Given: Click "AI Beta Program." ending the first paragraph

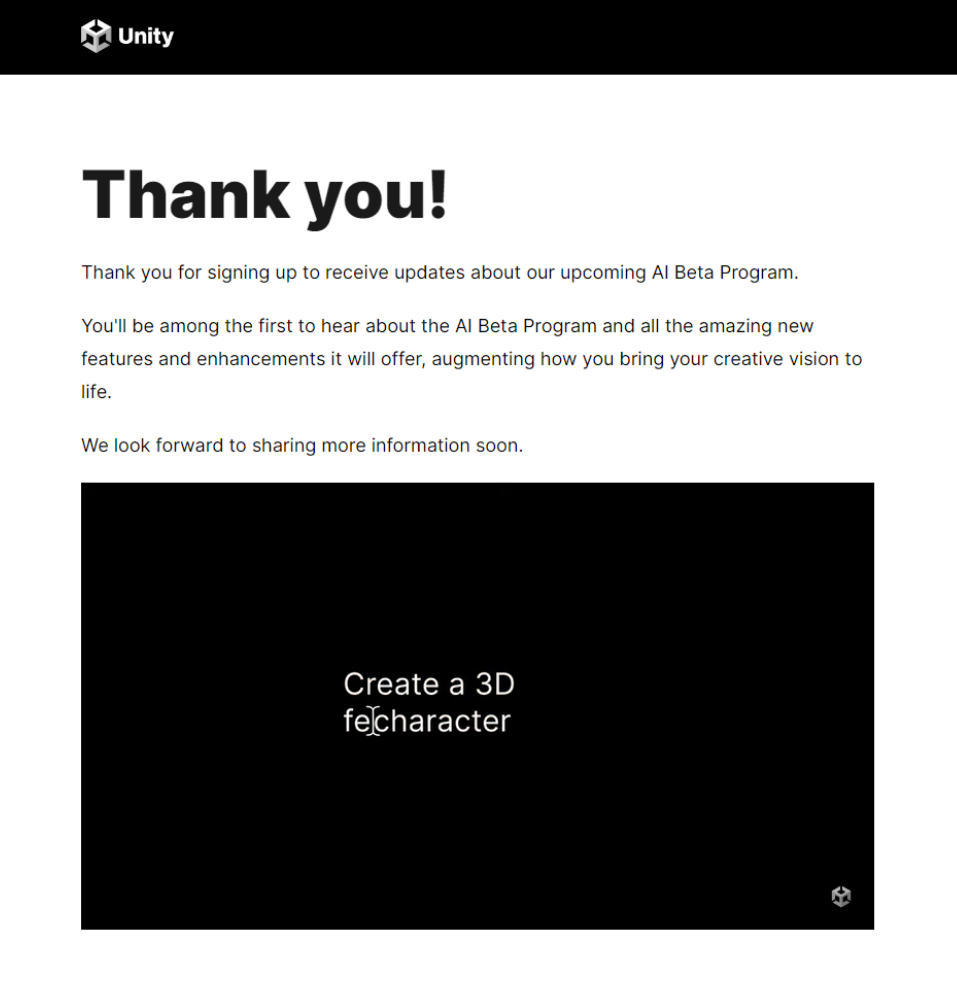Looking at the screenshot, I should pos(718,273).
